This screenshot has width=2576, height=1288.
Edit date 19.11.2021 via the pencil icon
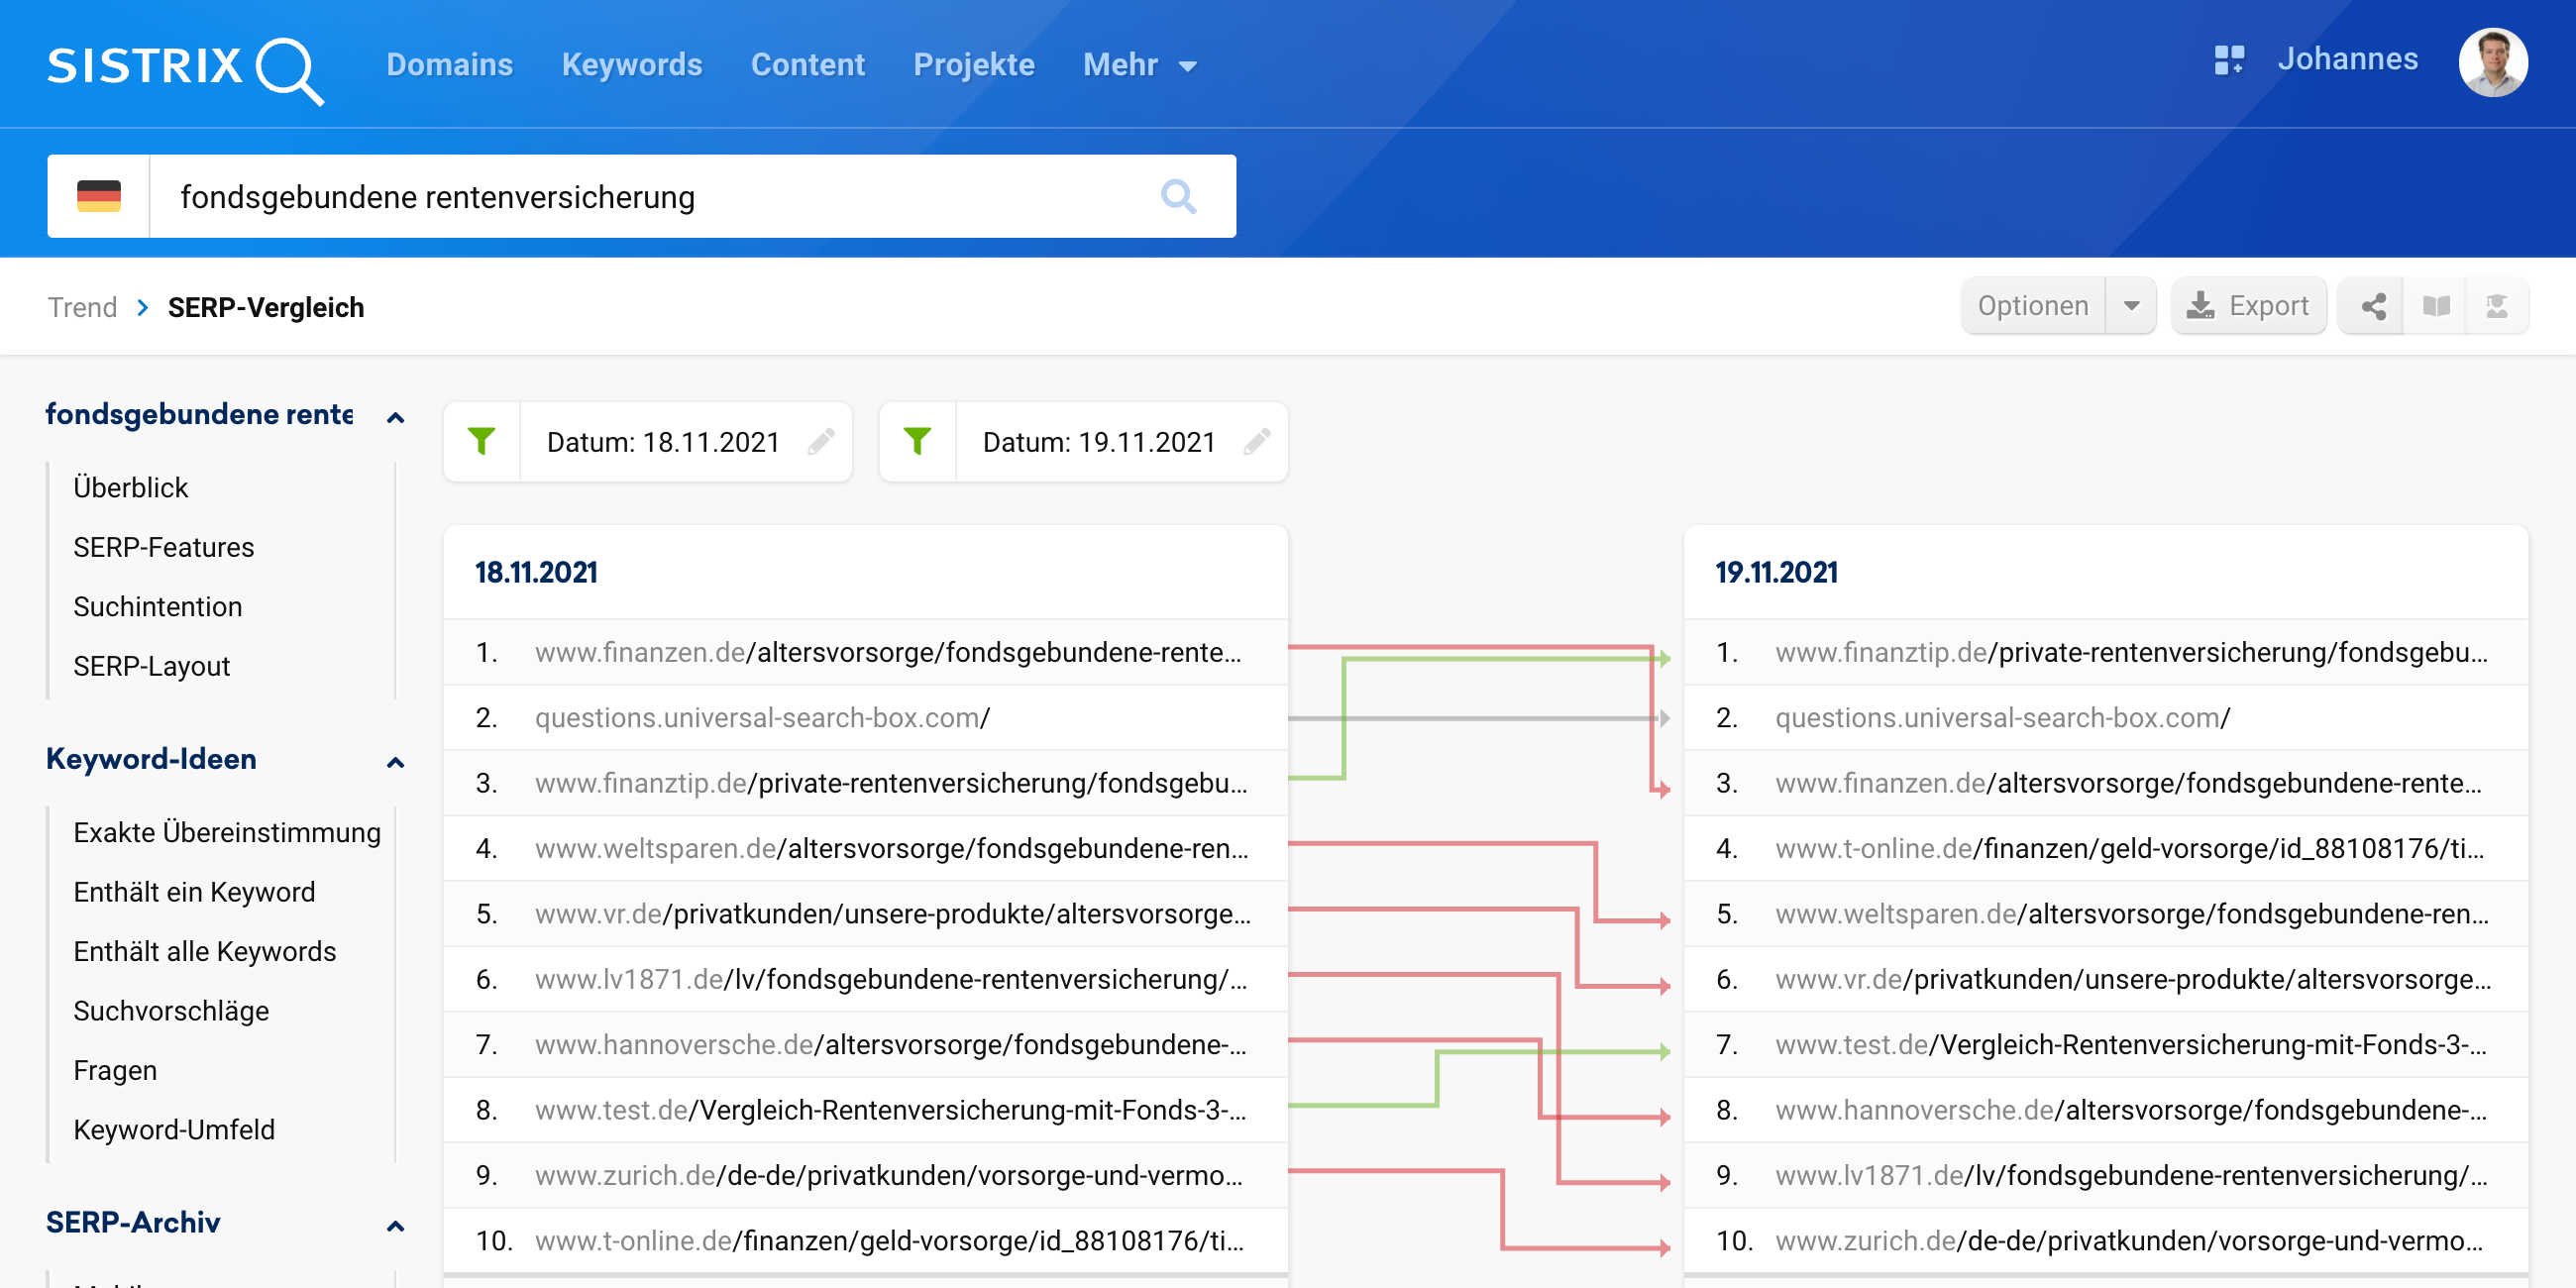[1257, 441]
